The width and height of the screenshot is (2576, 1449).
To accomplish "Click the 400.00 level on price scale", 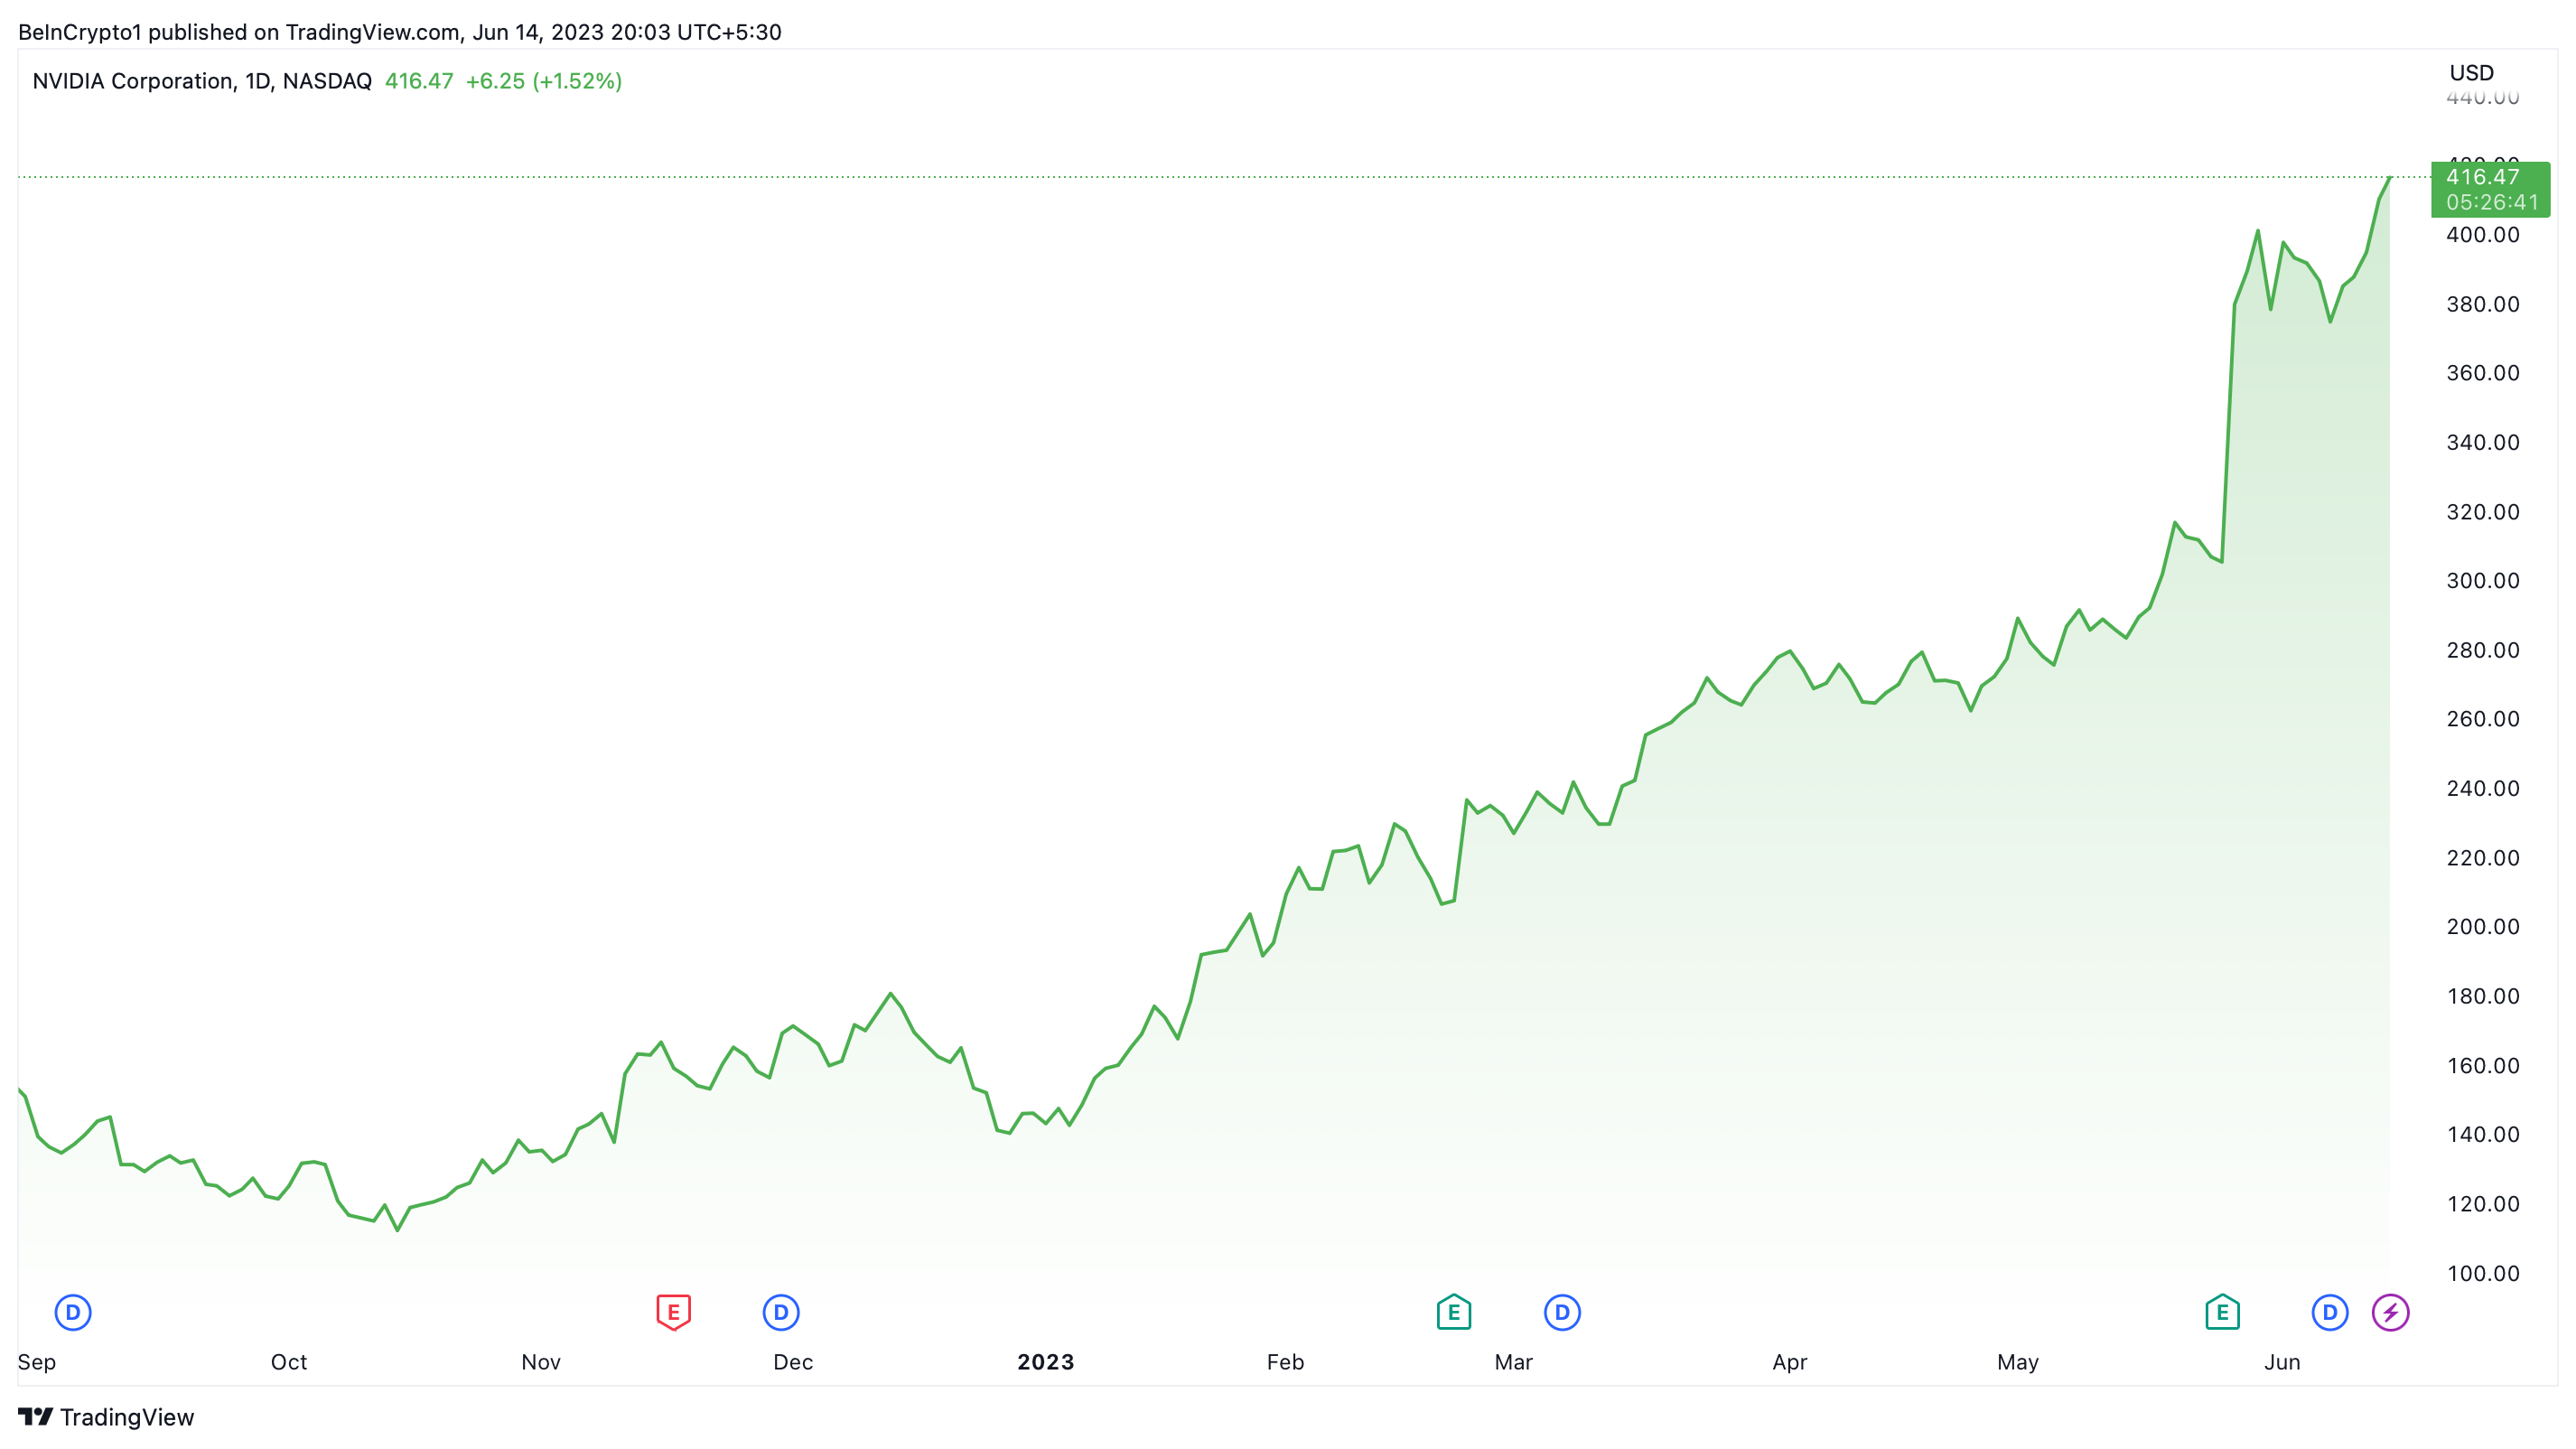I will coord(2482,235).
